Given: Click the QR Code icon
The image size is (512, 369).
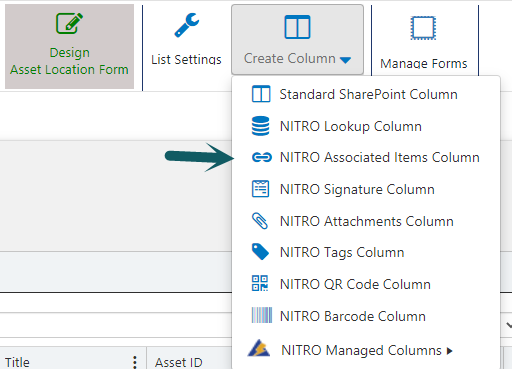Looking at the screenshot, I should (x=260, y=283).
